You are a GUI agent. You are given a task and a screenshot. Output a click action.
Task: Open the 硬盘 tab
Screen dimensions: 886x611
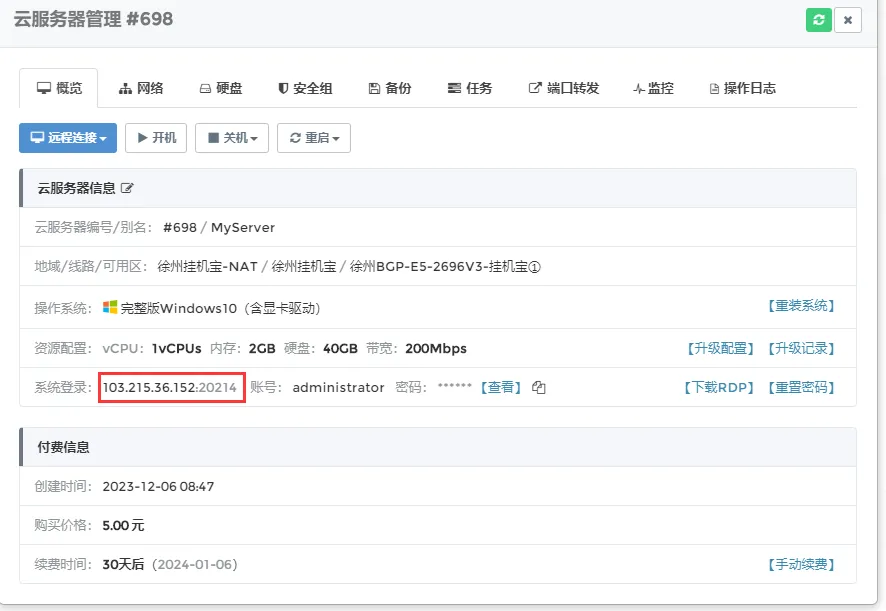(220, 88)
